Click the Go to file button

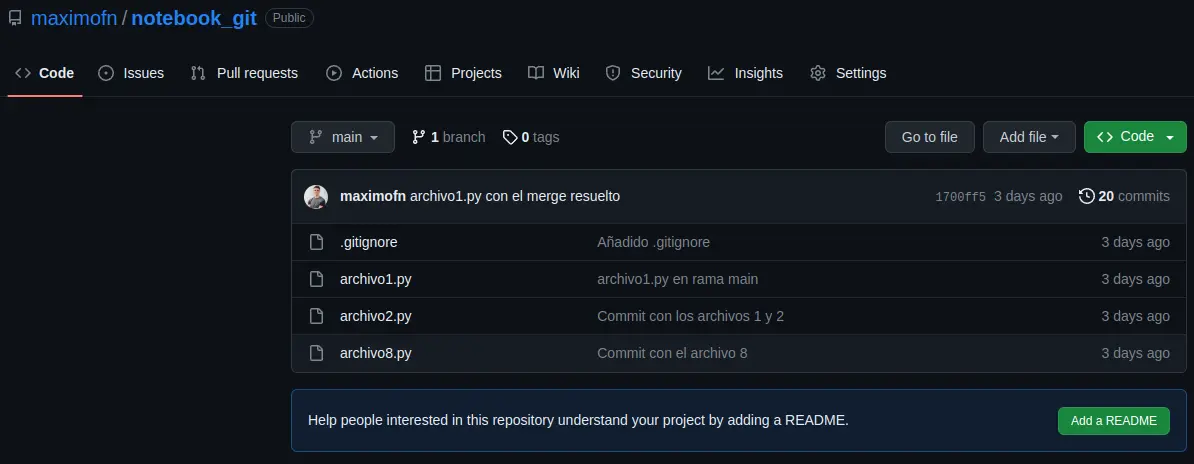(x=929, y=137)
